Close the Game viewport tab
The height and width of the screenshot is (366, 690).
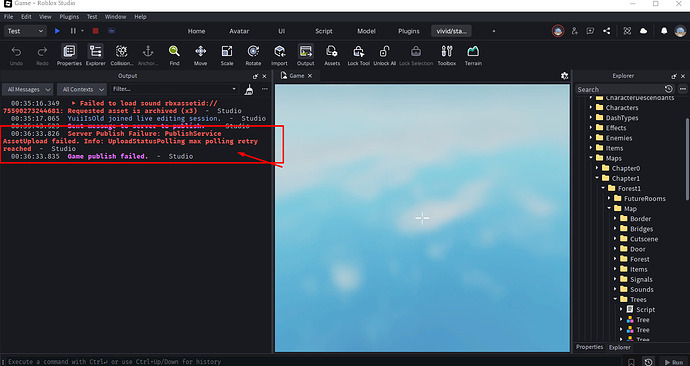tap(310, 76)
